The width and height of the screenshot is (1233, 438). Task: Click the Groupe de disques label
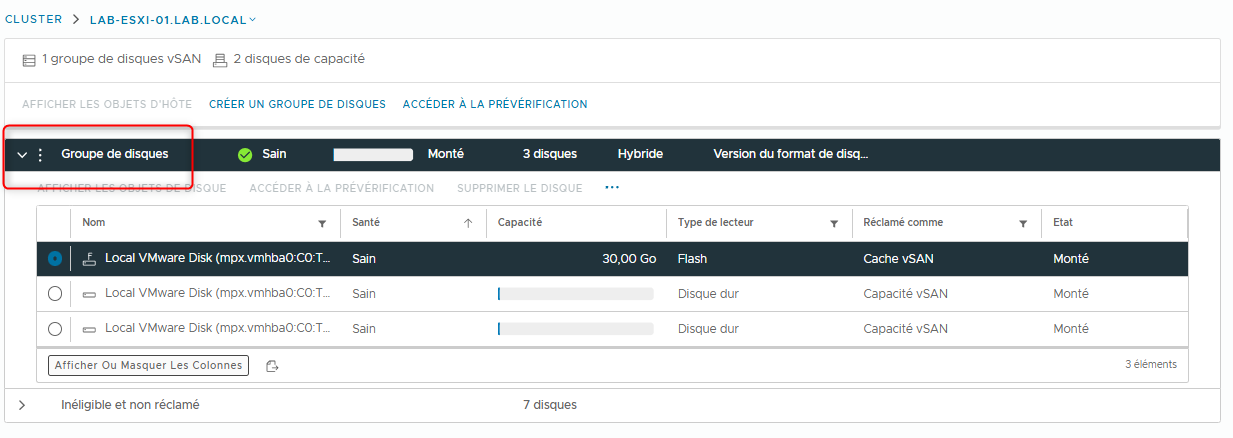(x=115, y=155)
